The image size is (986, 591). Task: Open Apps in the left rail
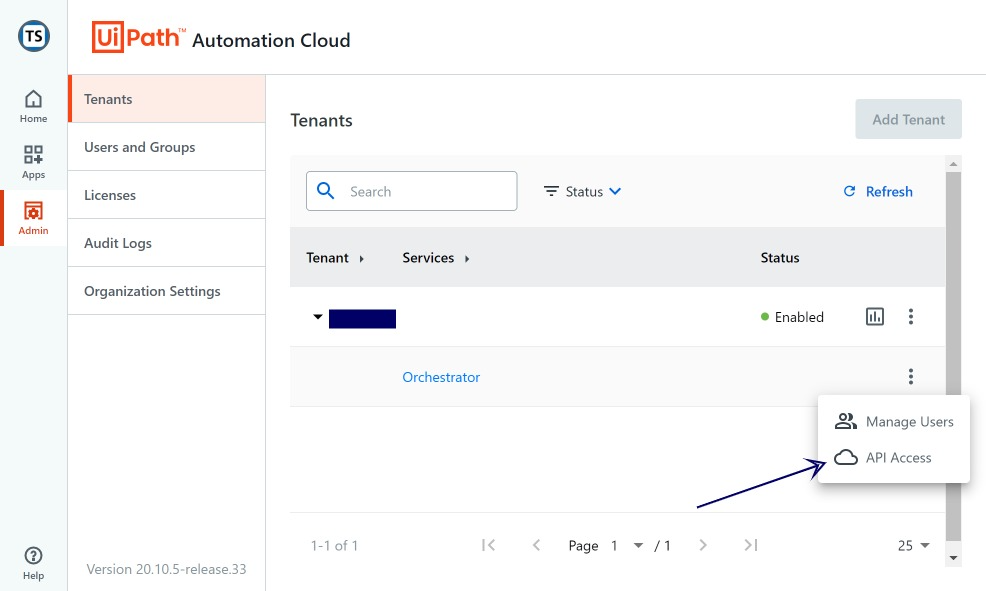coord(33,162)
